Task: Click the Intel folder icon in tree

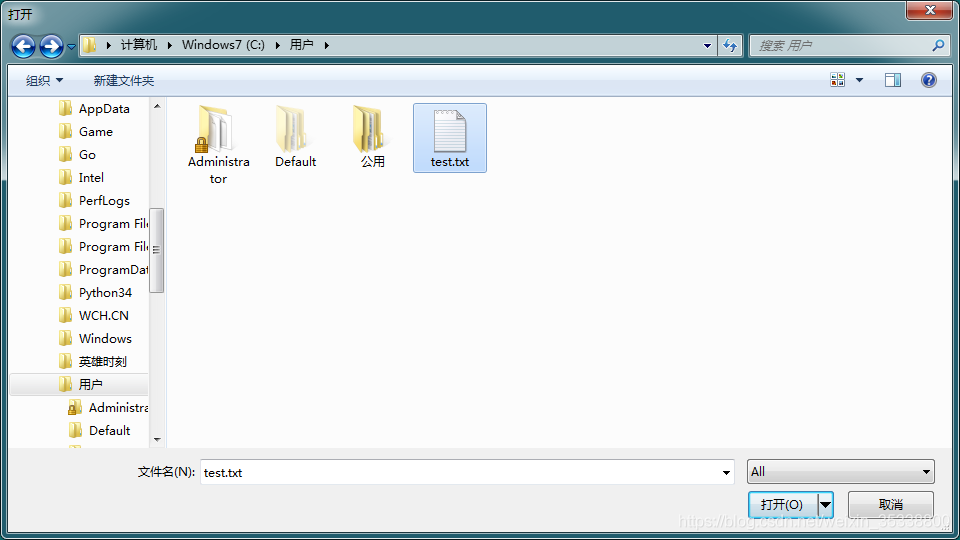Action: (x=66, y=178)
